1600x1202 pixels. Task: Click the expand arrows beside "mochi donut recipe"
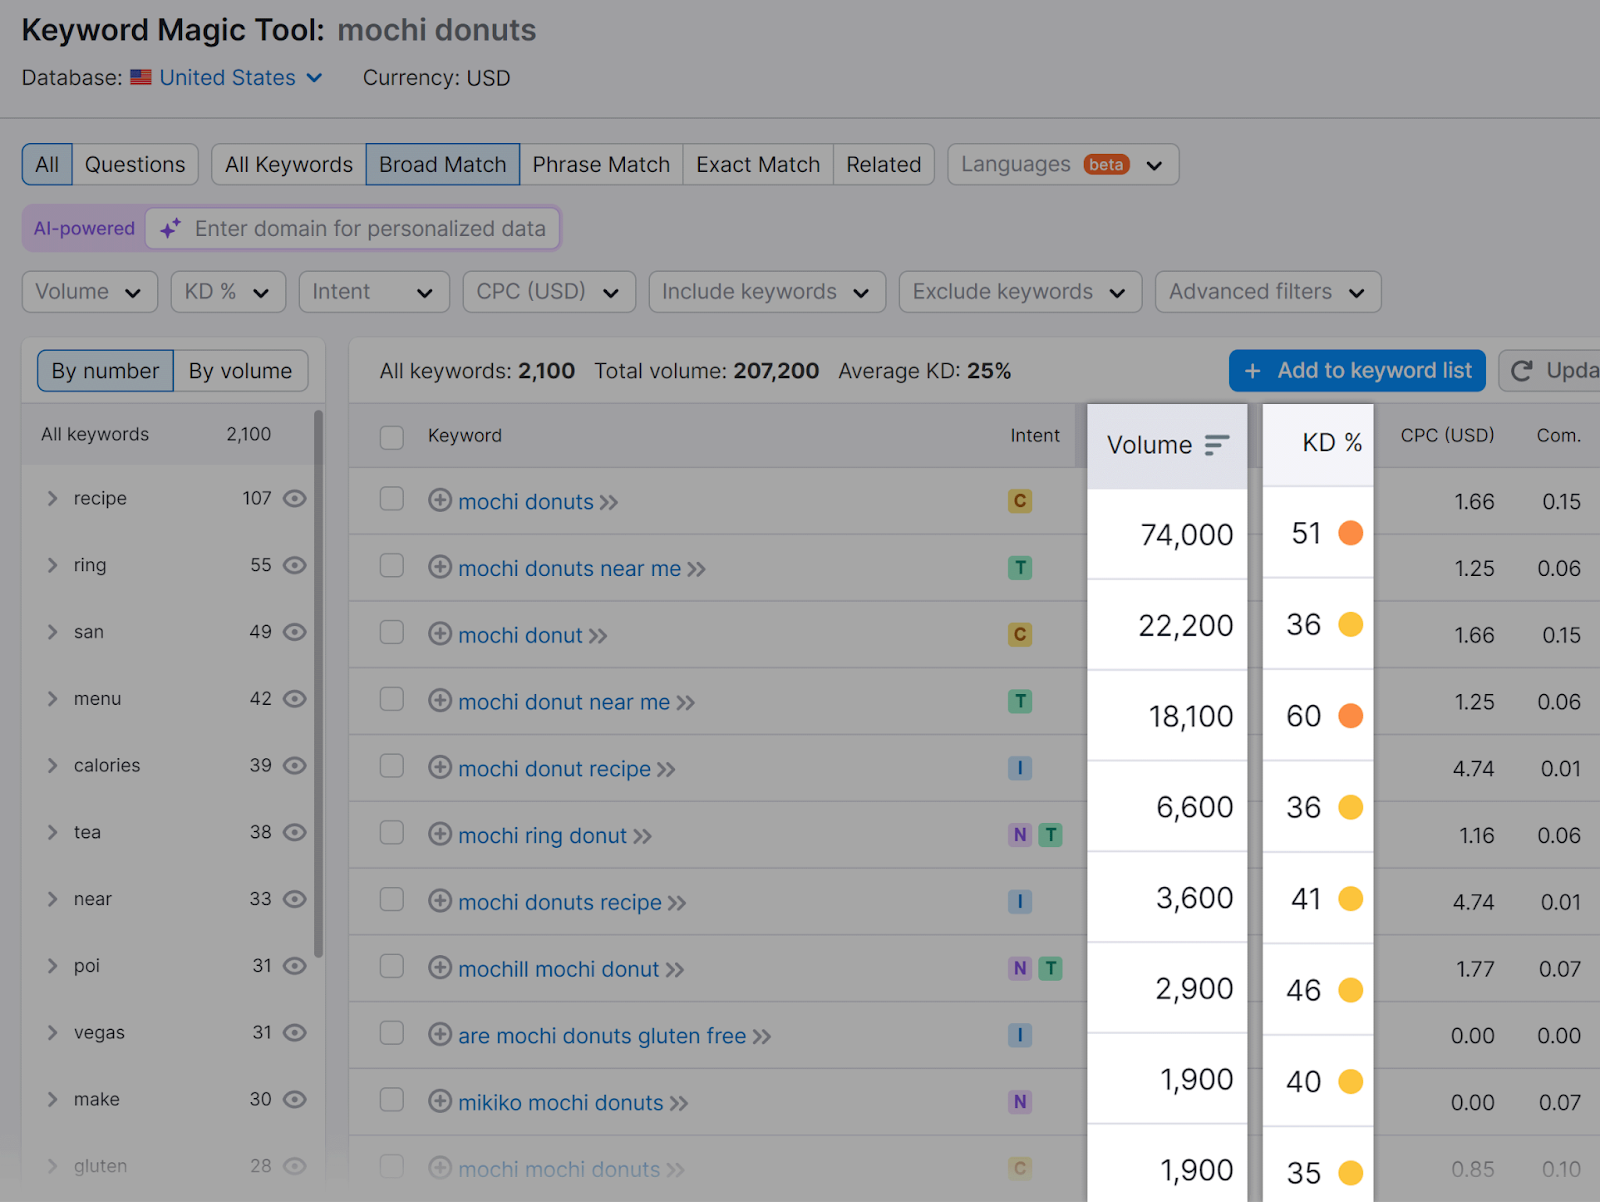pyautogui.click(x=666, y=768)
